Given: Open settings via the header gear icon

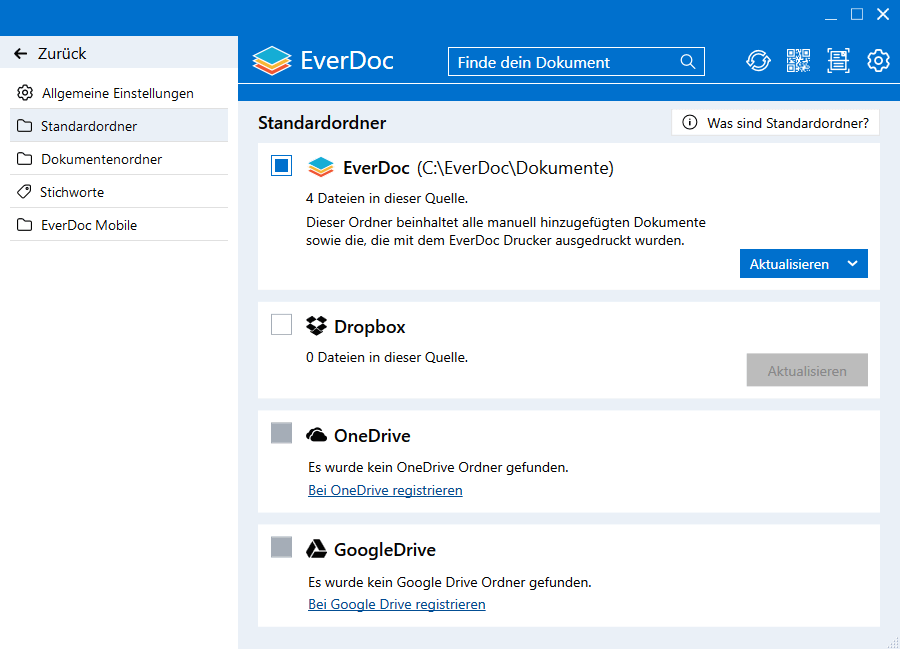Looking at the screenshot, I should click(x=878, y=61).
